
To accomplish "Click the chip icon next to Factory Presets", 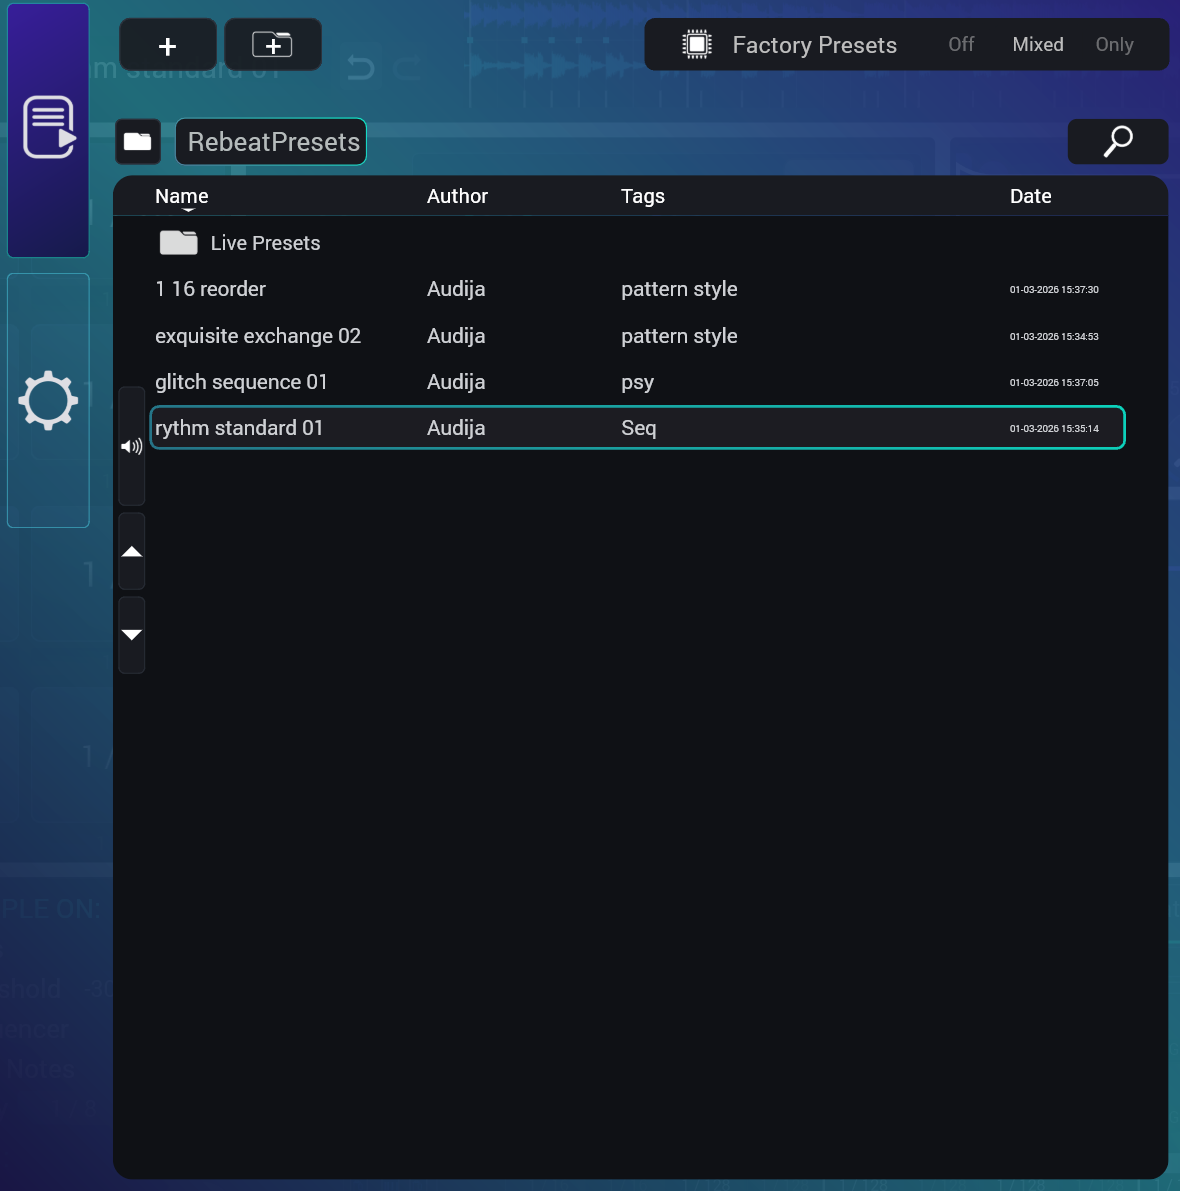I will click(697, 43).
